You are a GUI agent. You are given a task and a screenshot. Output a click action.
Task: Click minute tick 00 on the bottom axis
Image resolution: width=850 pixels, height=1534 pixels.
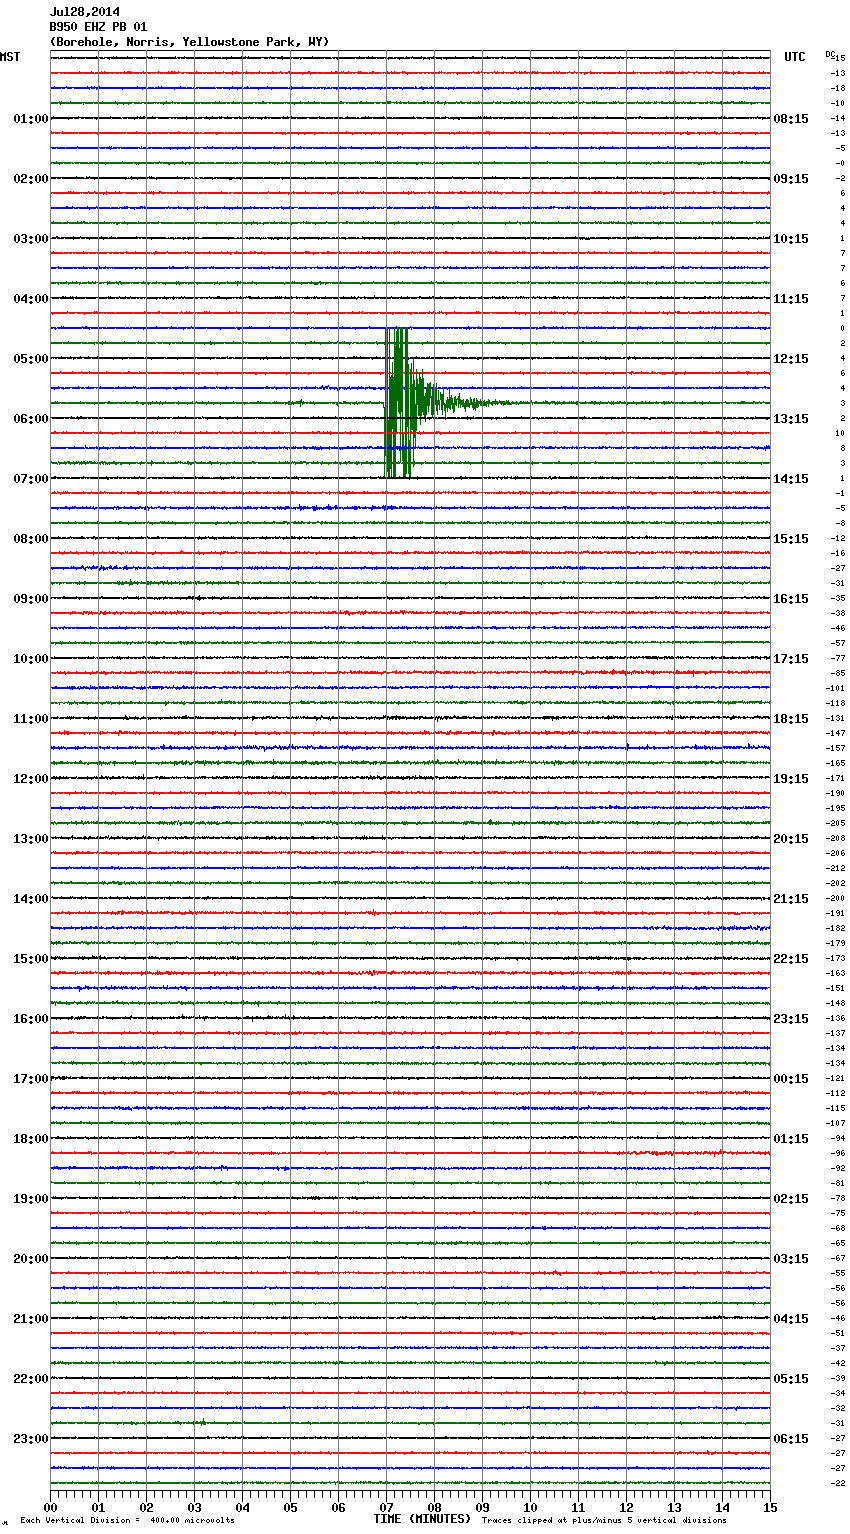coord(50,1507)
